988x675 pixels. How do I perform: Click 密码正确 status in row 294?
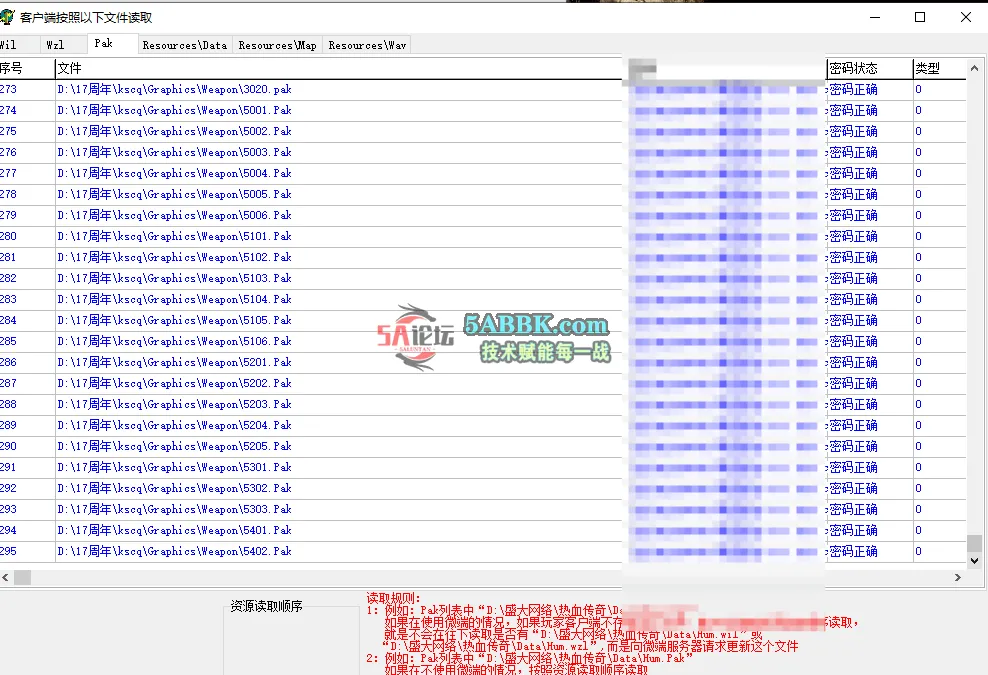pos(853,531)
